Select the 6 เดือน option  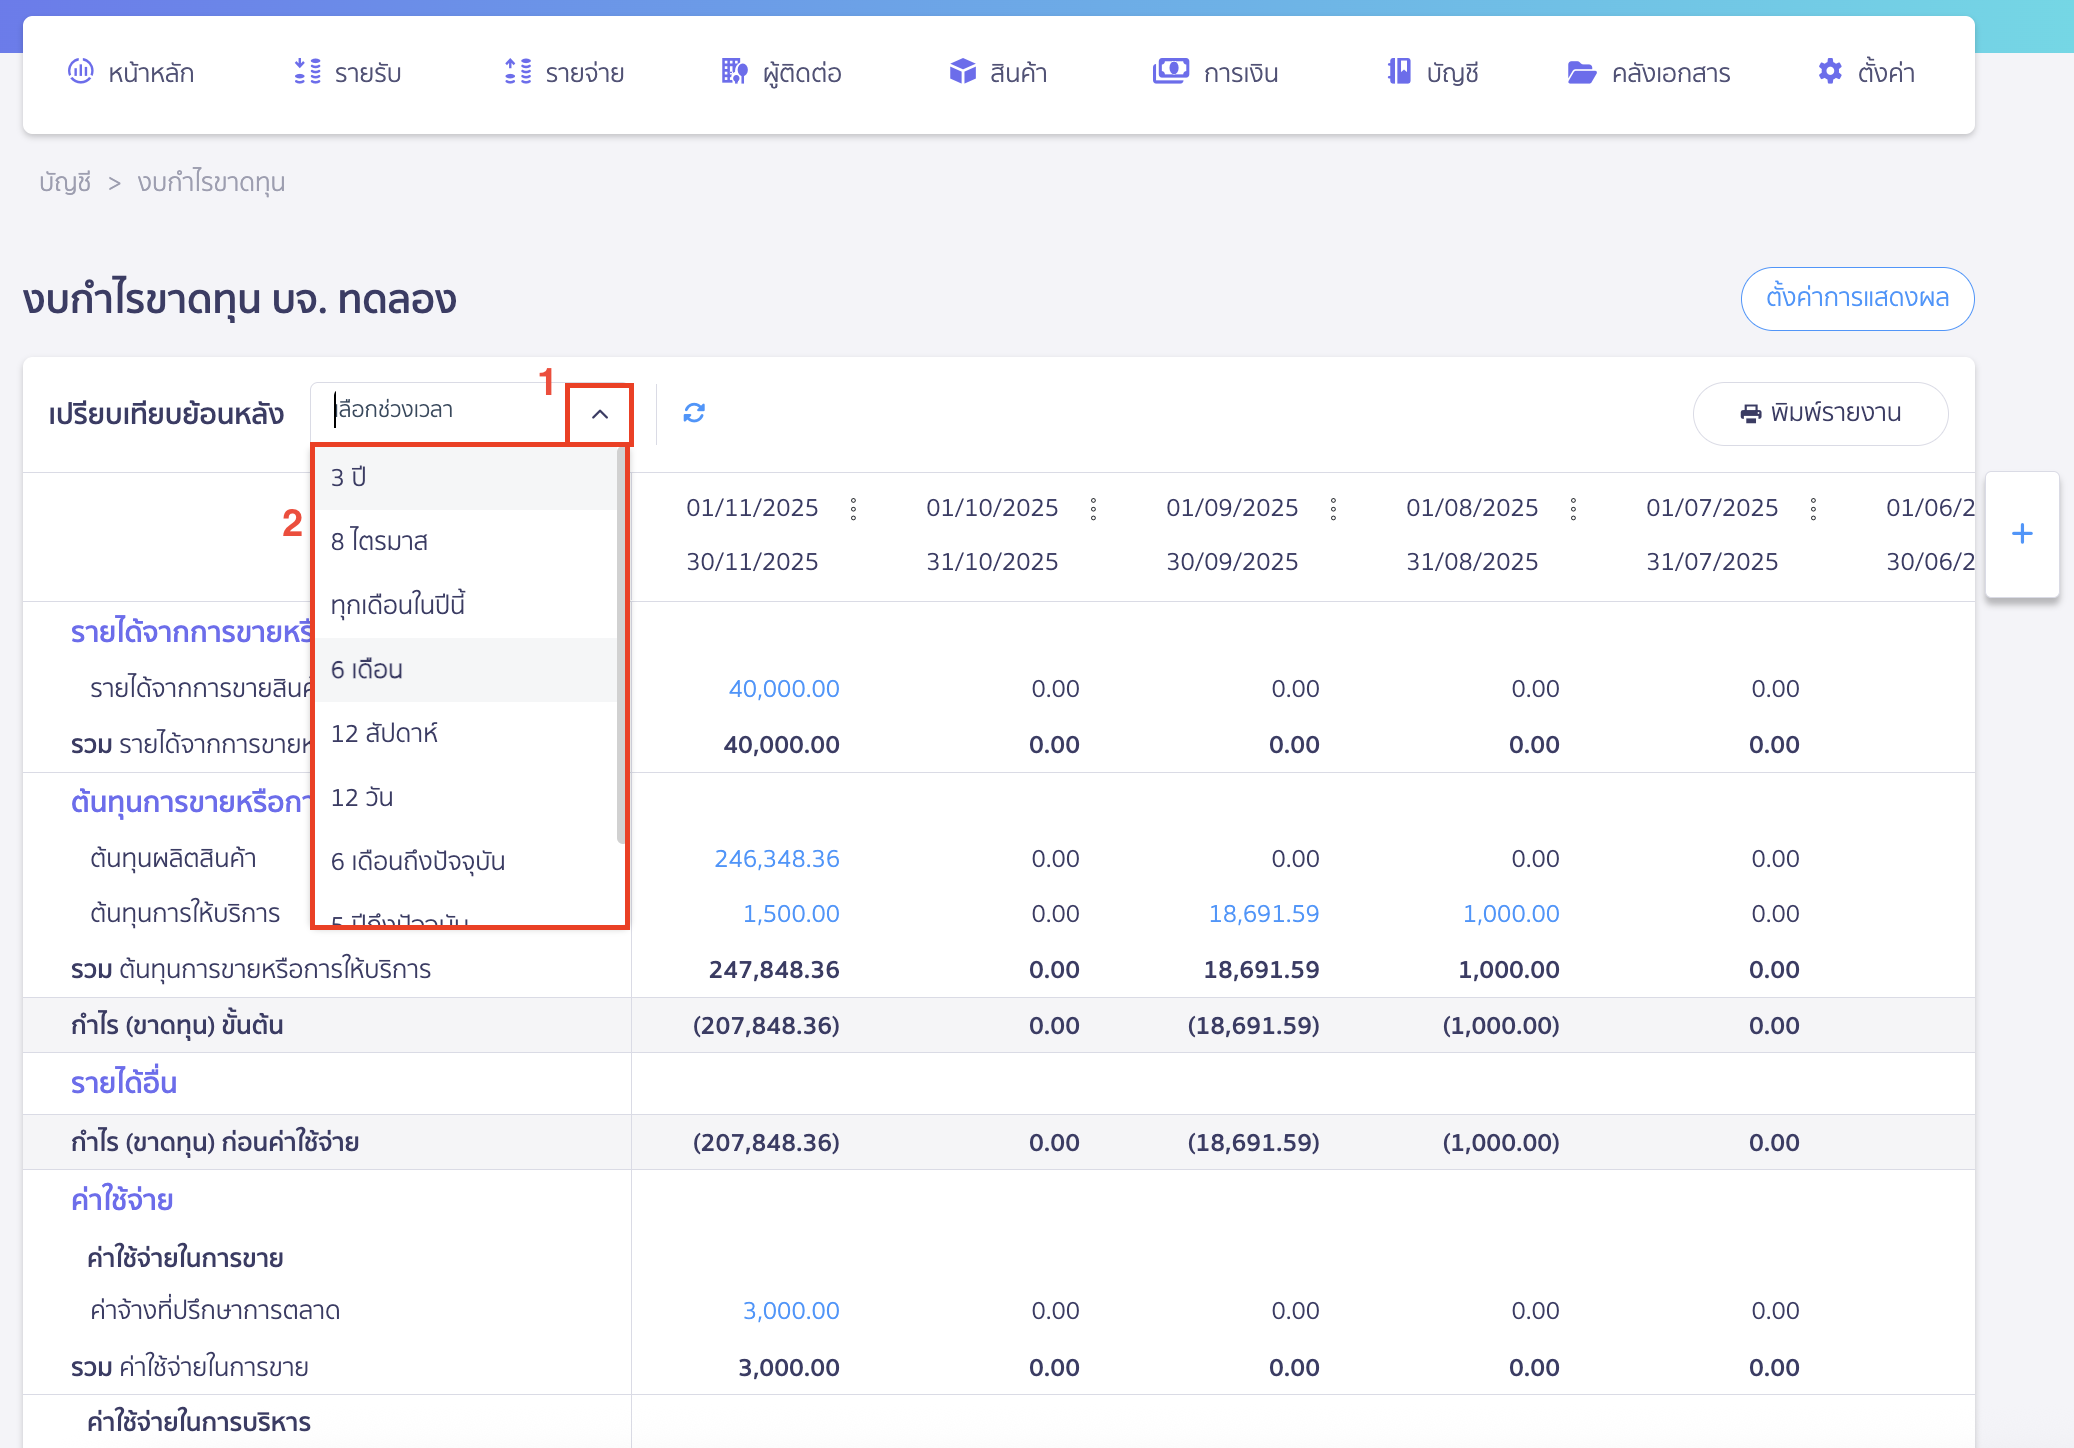click(465, 670)
